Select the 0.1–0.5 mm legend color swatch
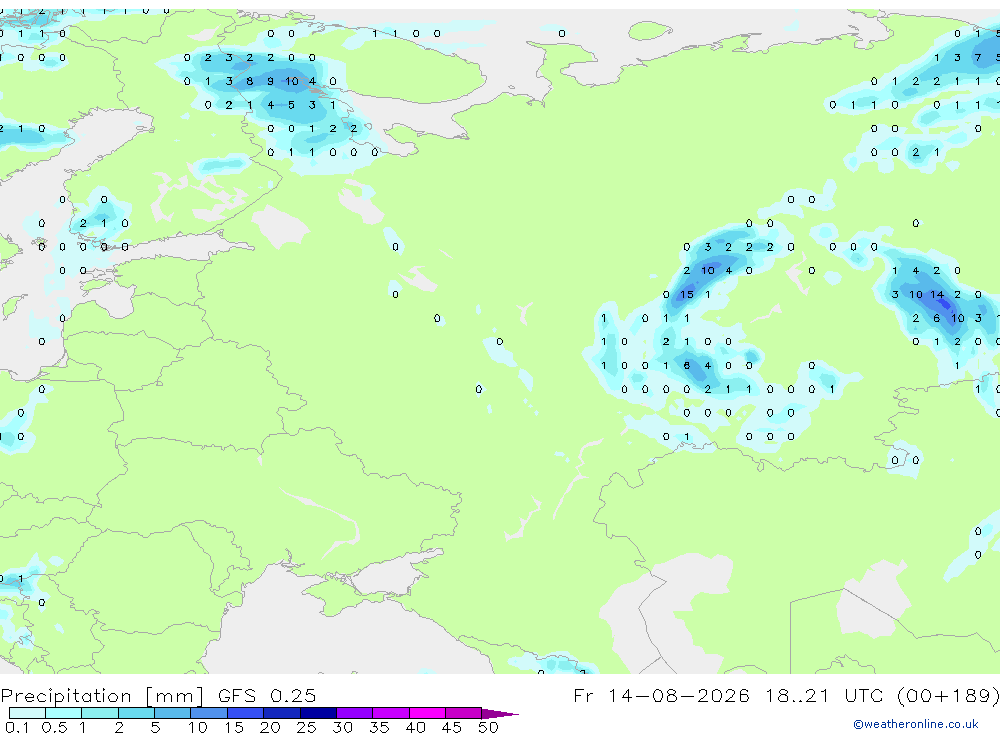The image size is (1000, 733). click(27, 713)
